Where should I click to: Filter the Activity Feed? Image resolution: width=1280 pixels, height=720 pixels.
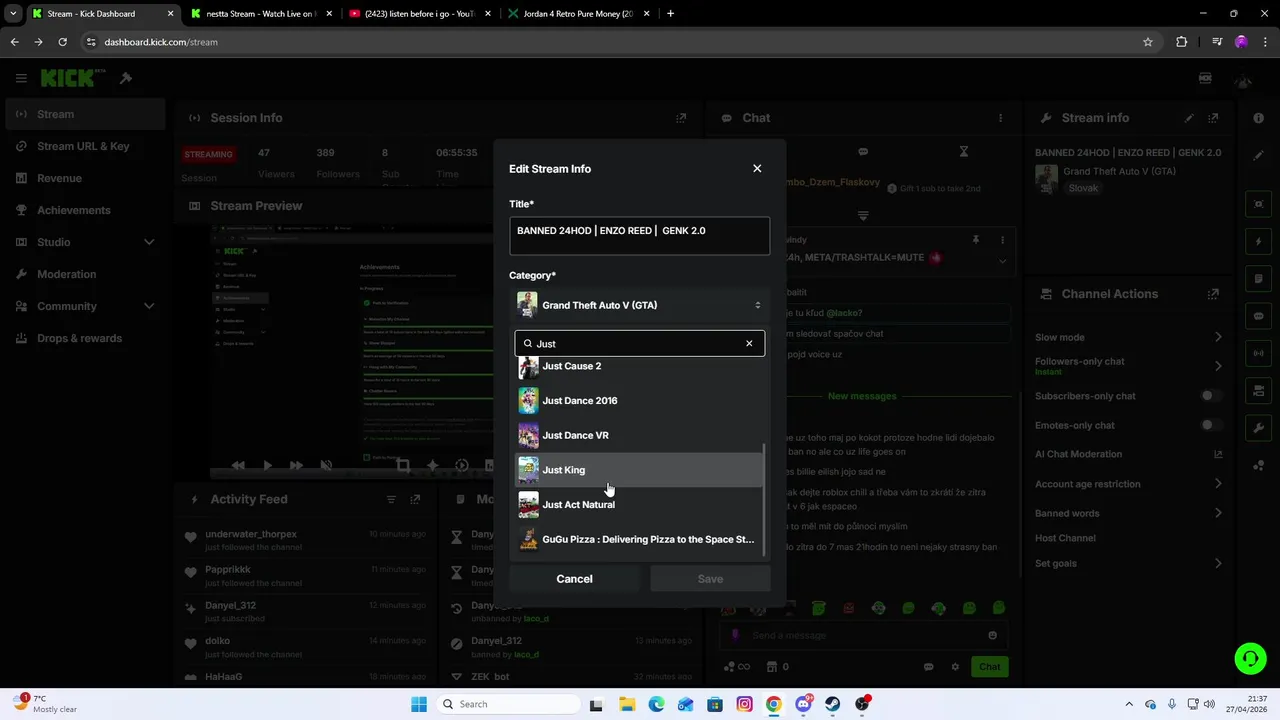[391, 499]
